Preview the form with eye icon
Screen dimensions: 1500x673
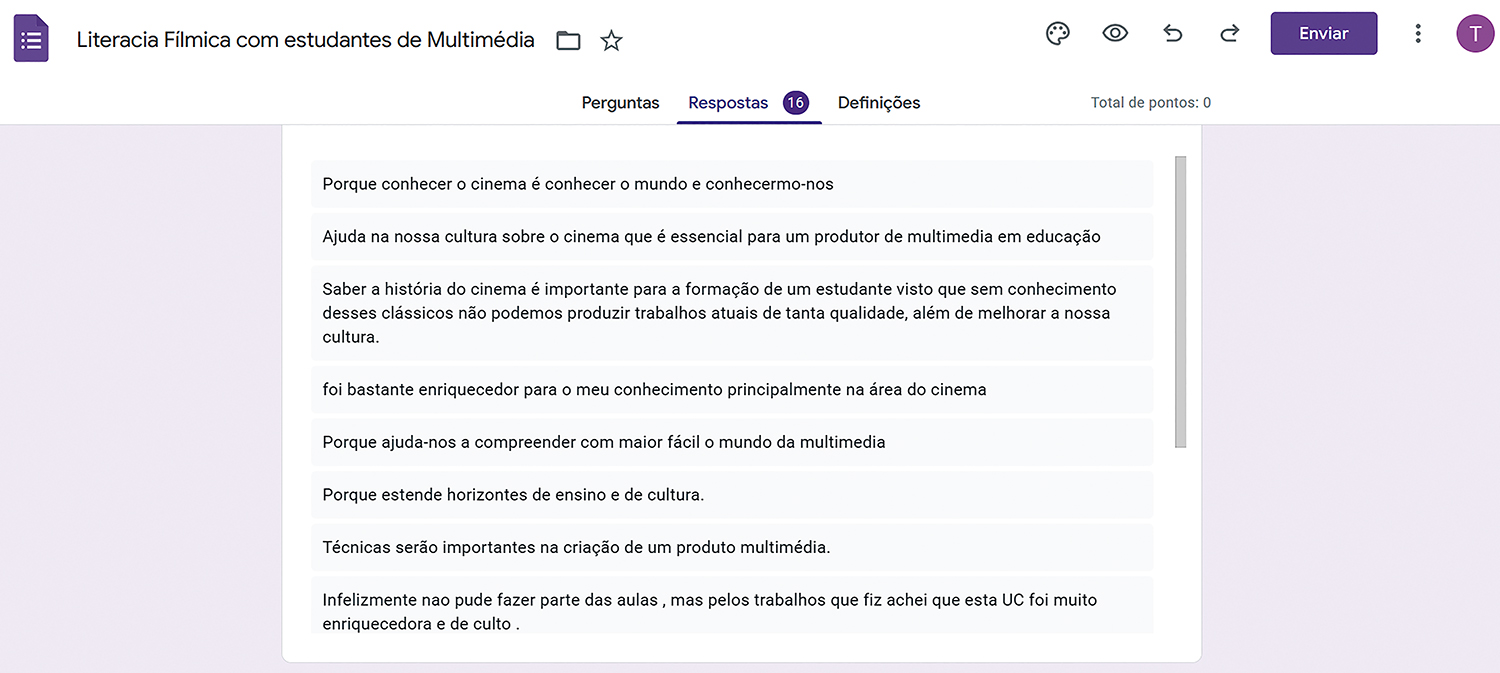(1115, 34)
